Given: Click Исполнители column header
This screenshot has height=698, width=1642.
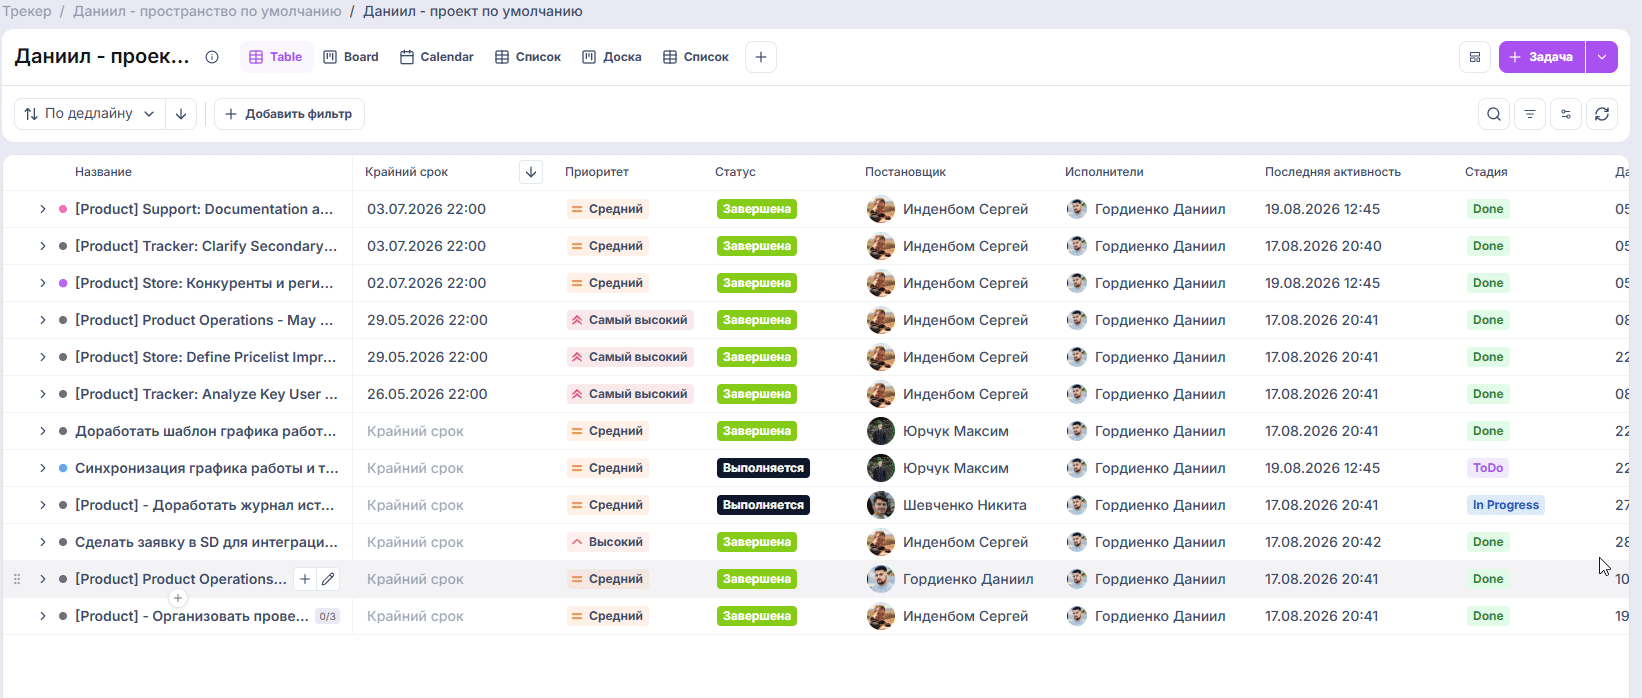Looking at the screenshot, I should 1104,172.
